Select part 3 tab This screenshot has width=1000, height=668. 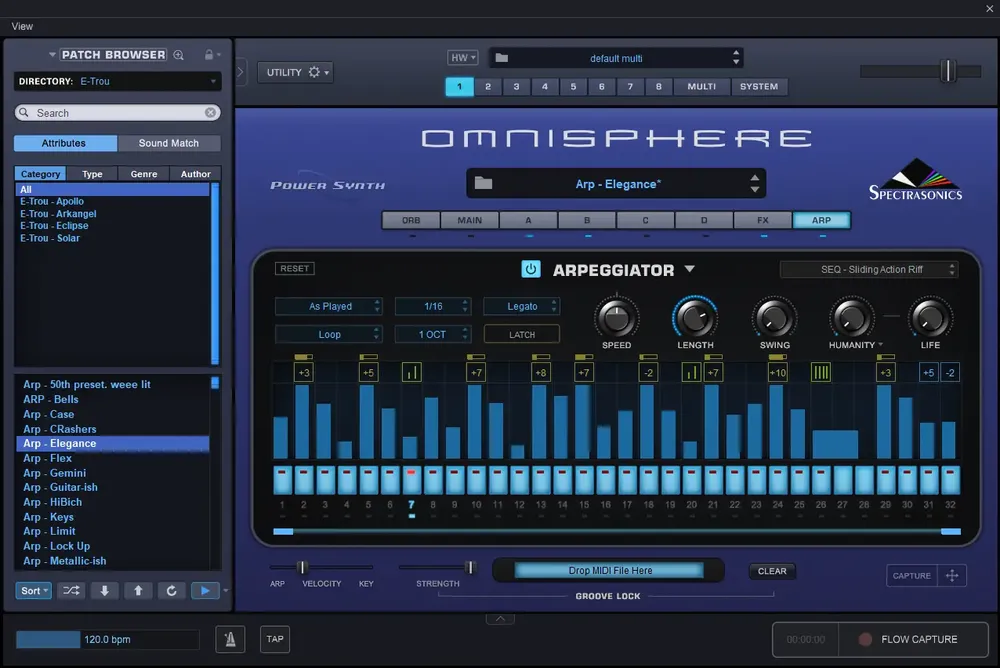pos(516,87)
